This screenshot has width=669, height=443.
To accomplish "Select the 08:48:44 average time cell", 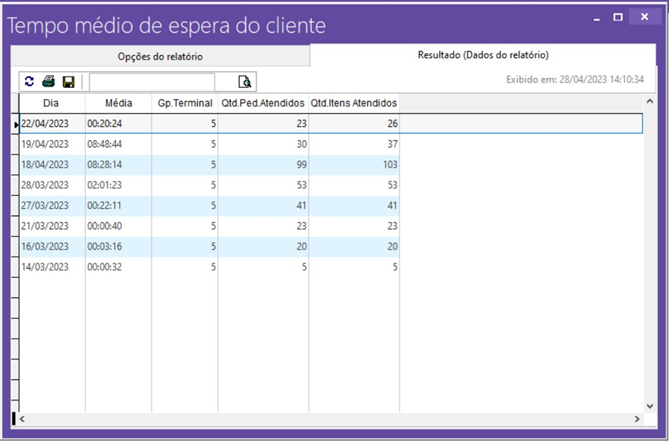I will (118, 144).
